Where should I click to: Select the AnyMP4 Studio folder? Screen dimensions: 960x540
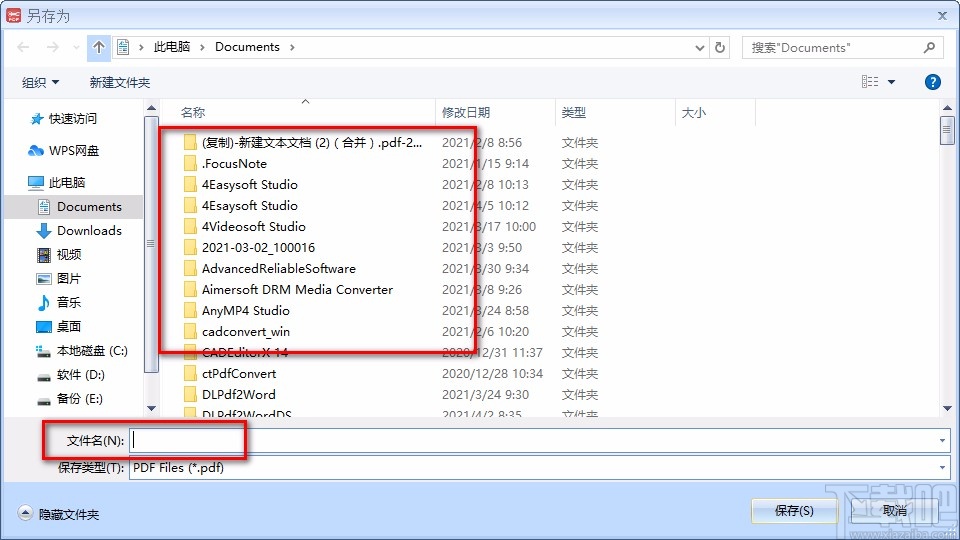(x=246, y=310)
